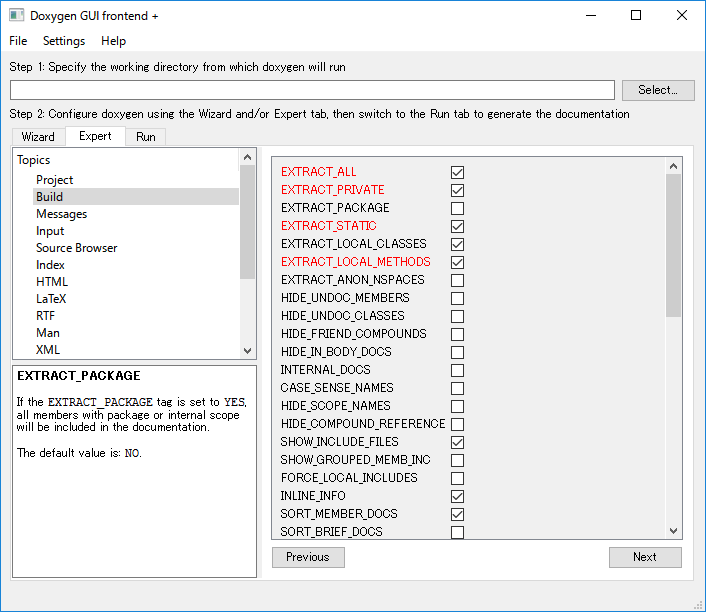
Task: Uncheck the EXTRACT_PRIVATE checkbox
Action: [457, 190]
